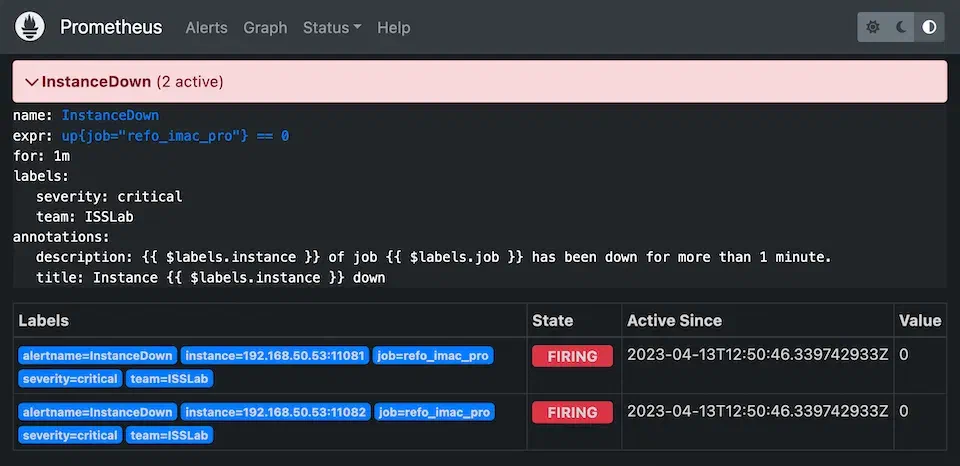Click the first row's FIRING state badge
The width and height of the screenshot is (960, 466).
click(x=572, y=356)
